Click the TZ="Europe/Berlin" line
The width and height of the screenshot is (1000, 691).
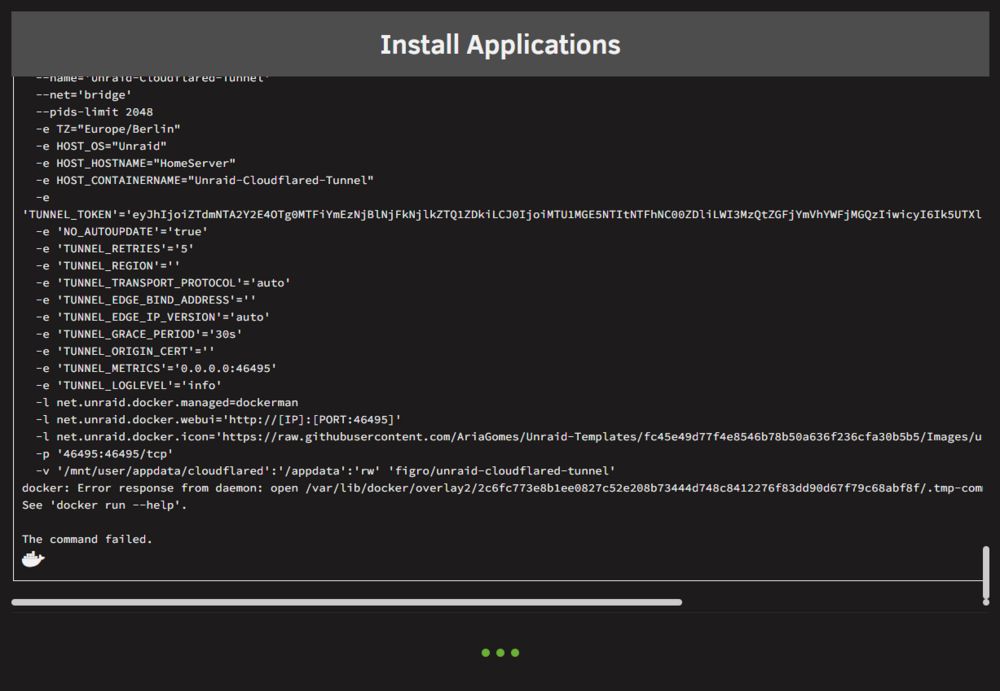tap(108, 129)
